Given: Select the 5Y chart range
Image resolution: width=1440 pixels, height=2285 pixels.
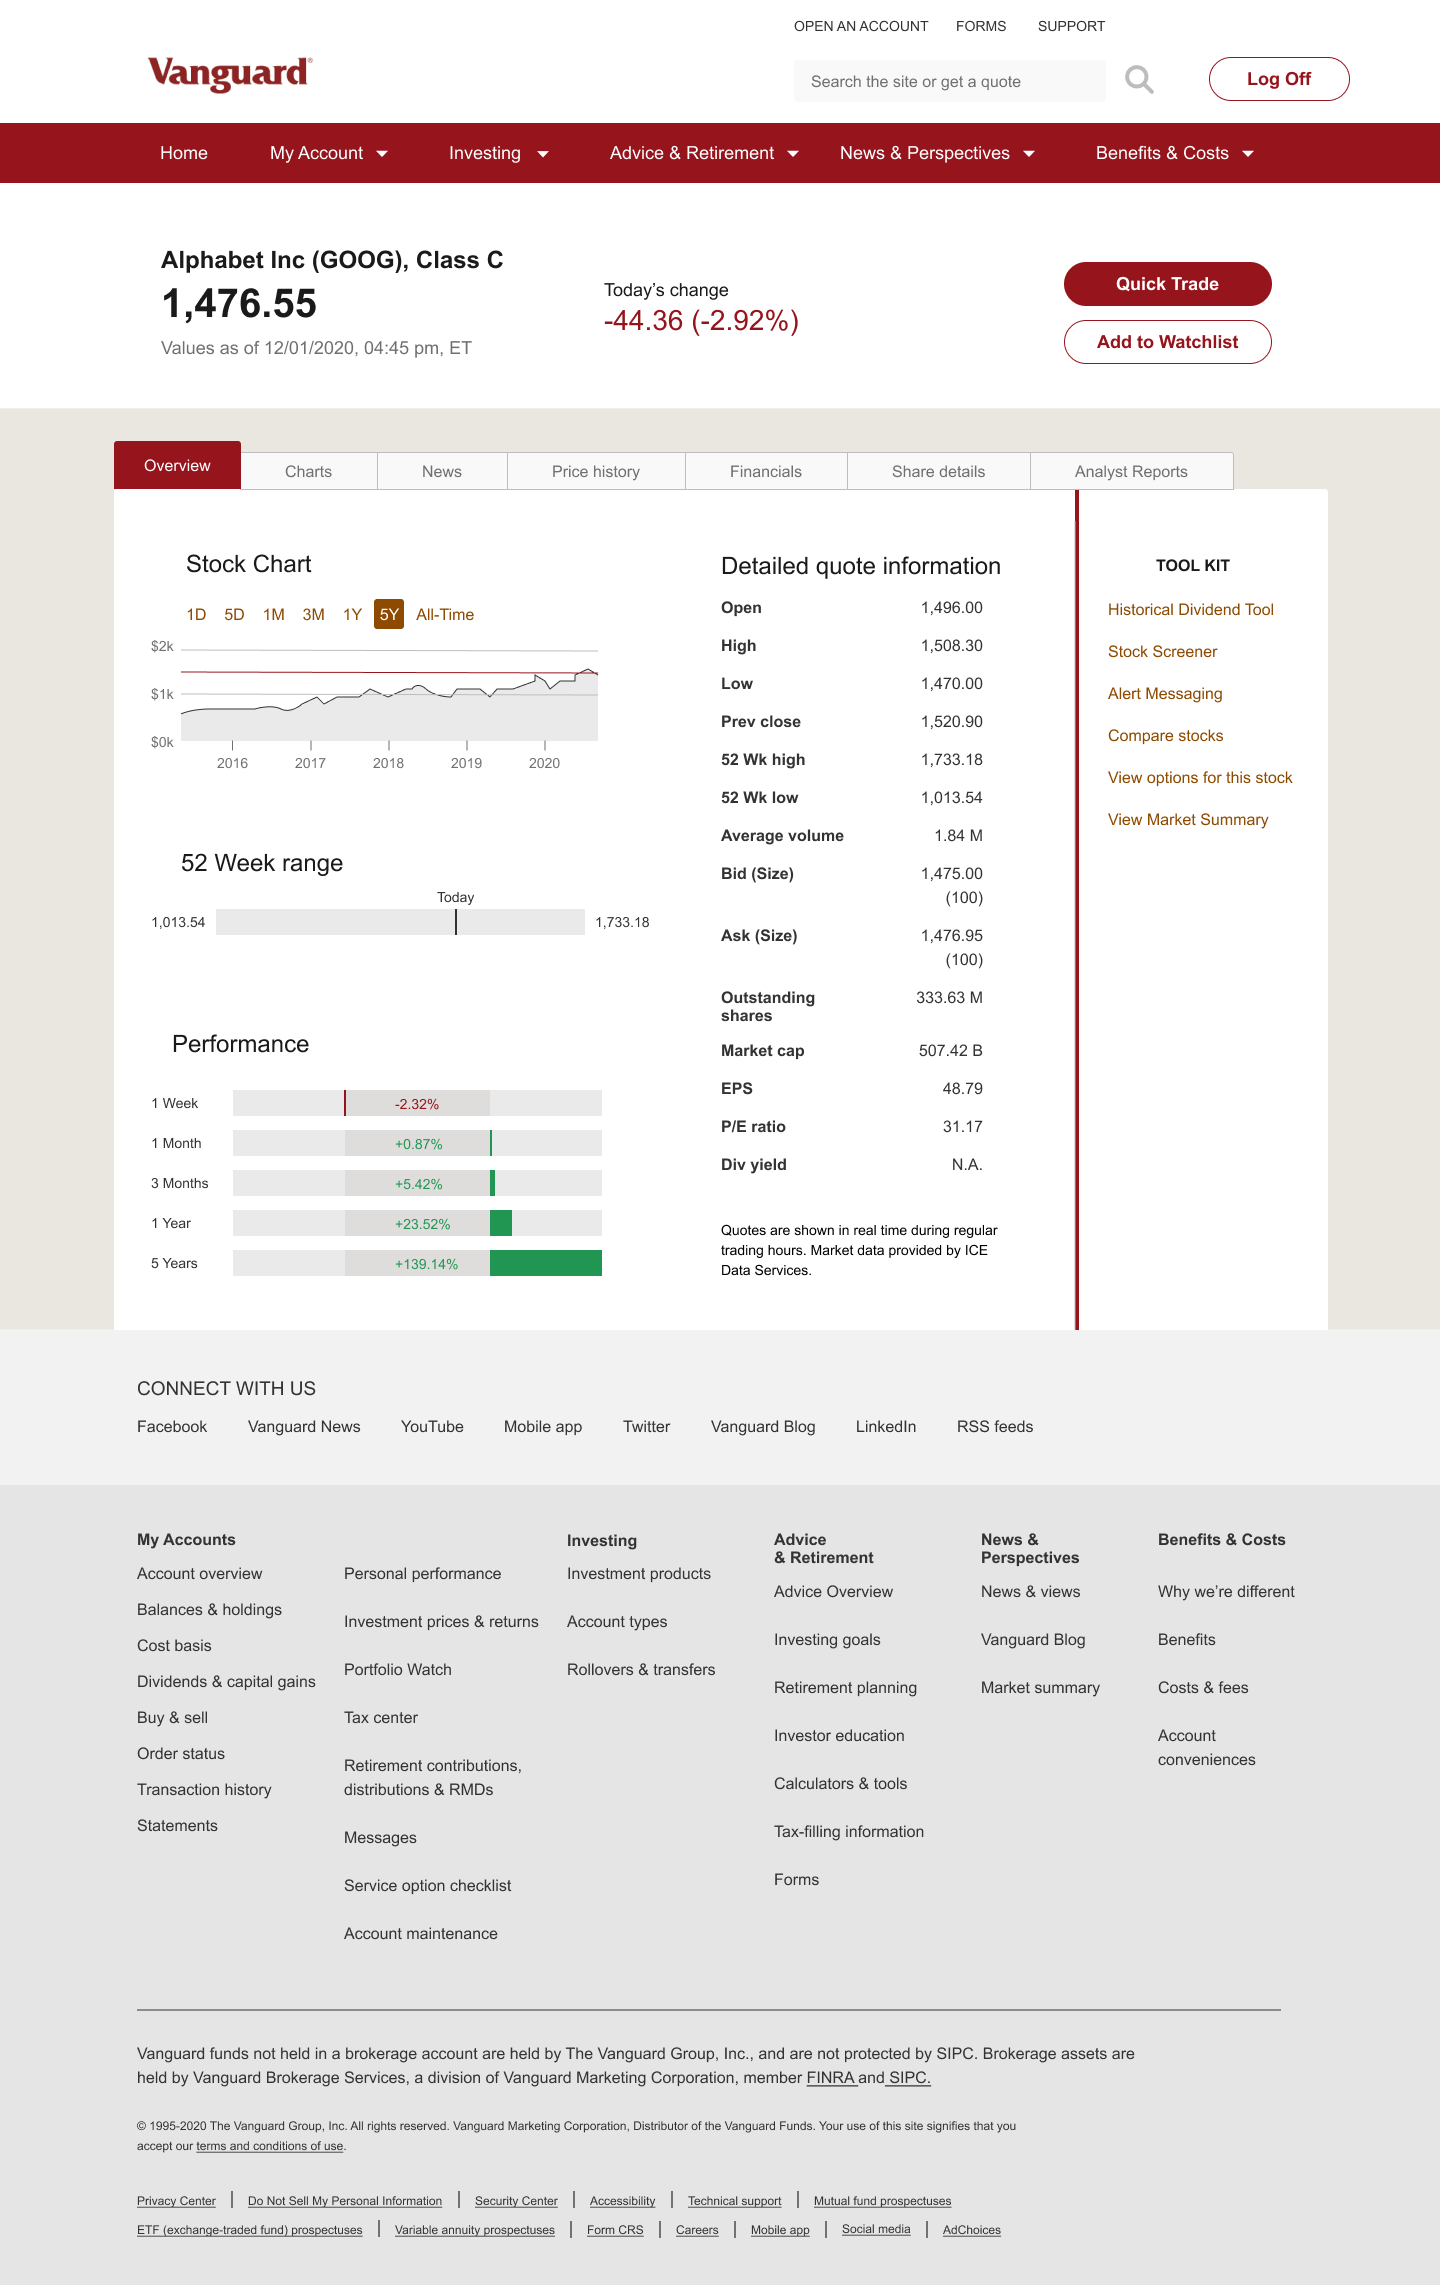Looking at the screenshot, I should 389,614.
